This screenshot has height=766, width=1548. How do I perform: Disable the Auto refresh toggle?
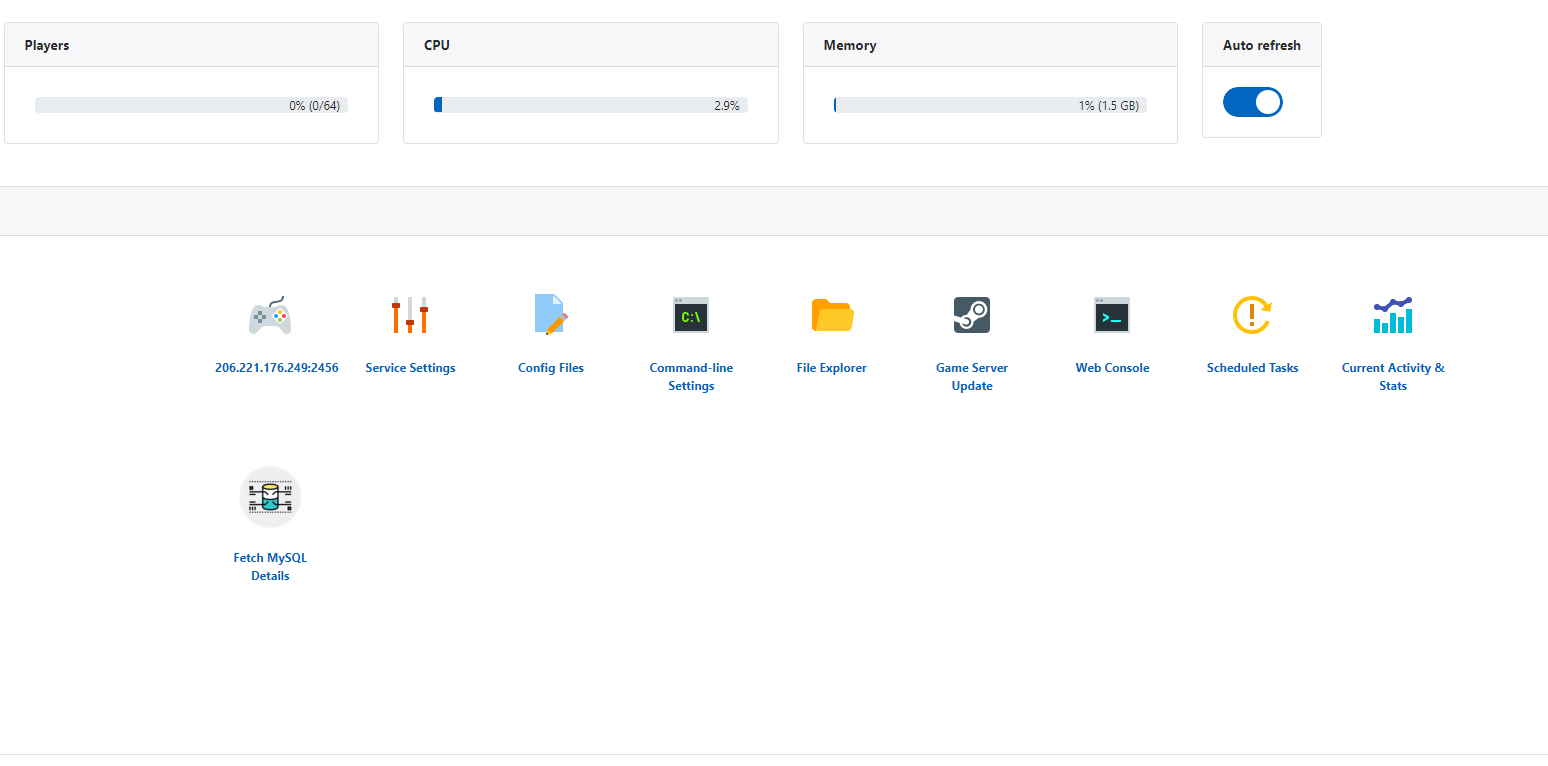click(1253, 102)
